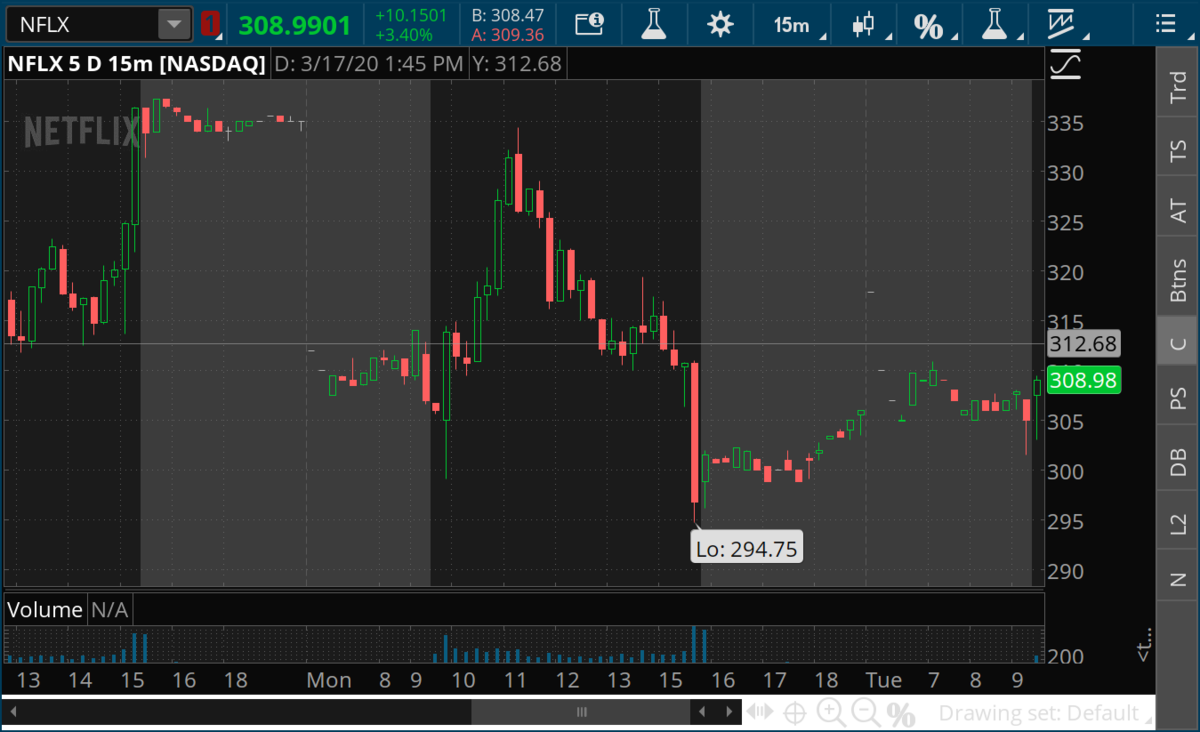This screenshot has width=1200, height=732.
Task: Click the date readout D: 3/17/20 1:45 PM
Action: pos(369,65)
